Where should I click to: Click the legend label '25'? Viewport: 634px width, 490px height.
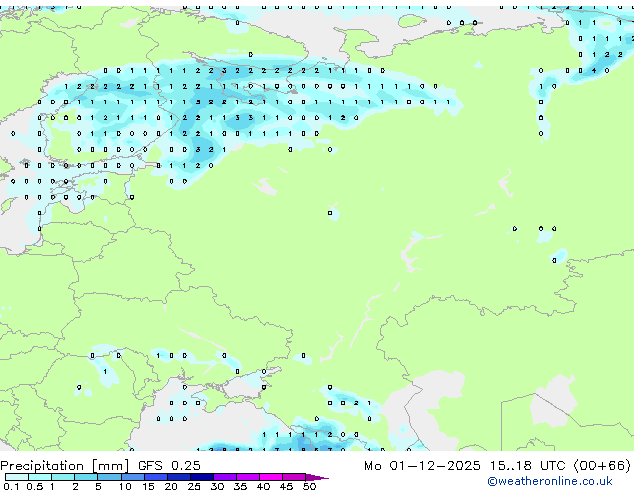(194, 486)
